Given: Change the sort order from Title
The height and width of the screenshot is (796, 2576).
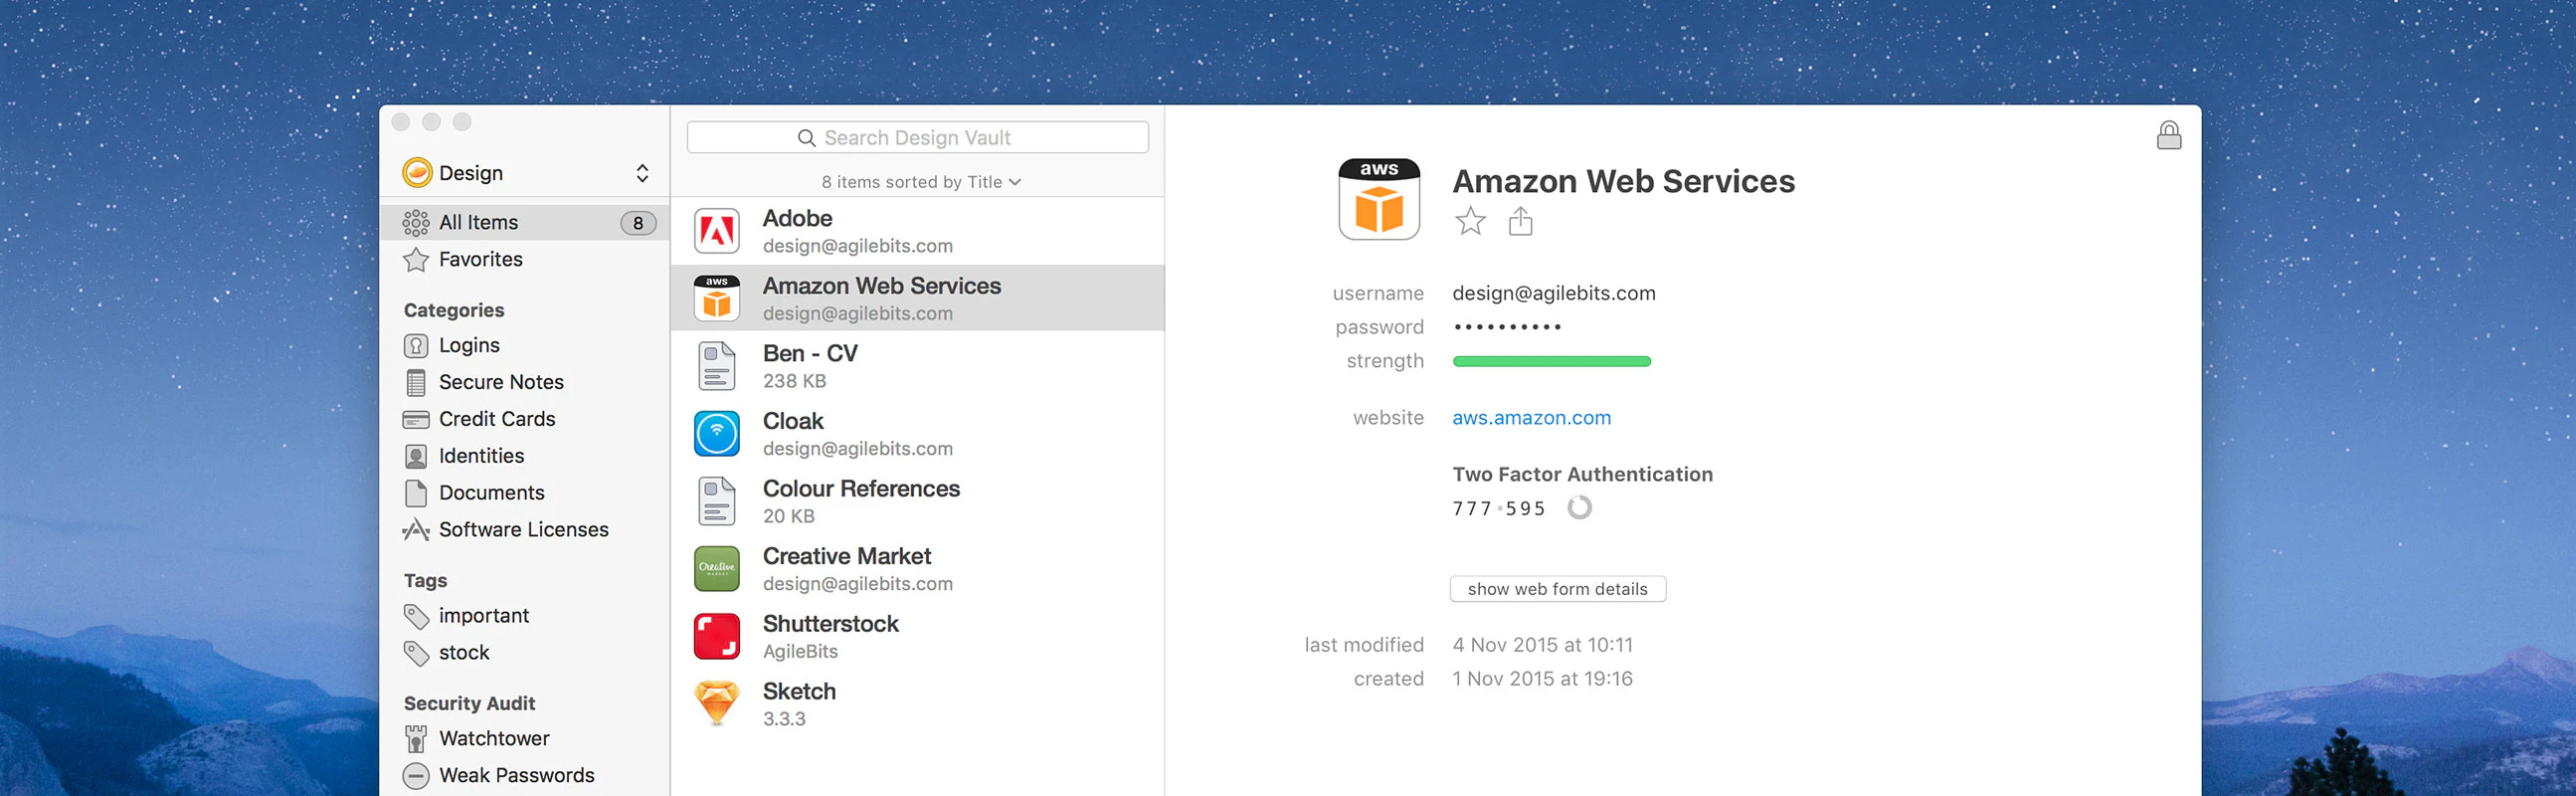Looking at the screenshot, I should click(x=920, y=182).
